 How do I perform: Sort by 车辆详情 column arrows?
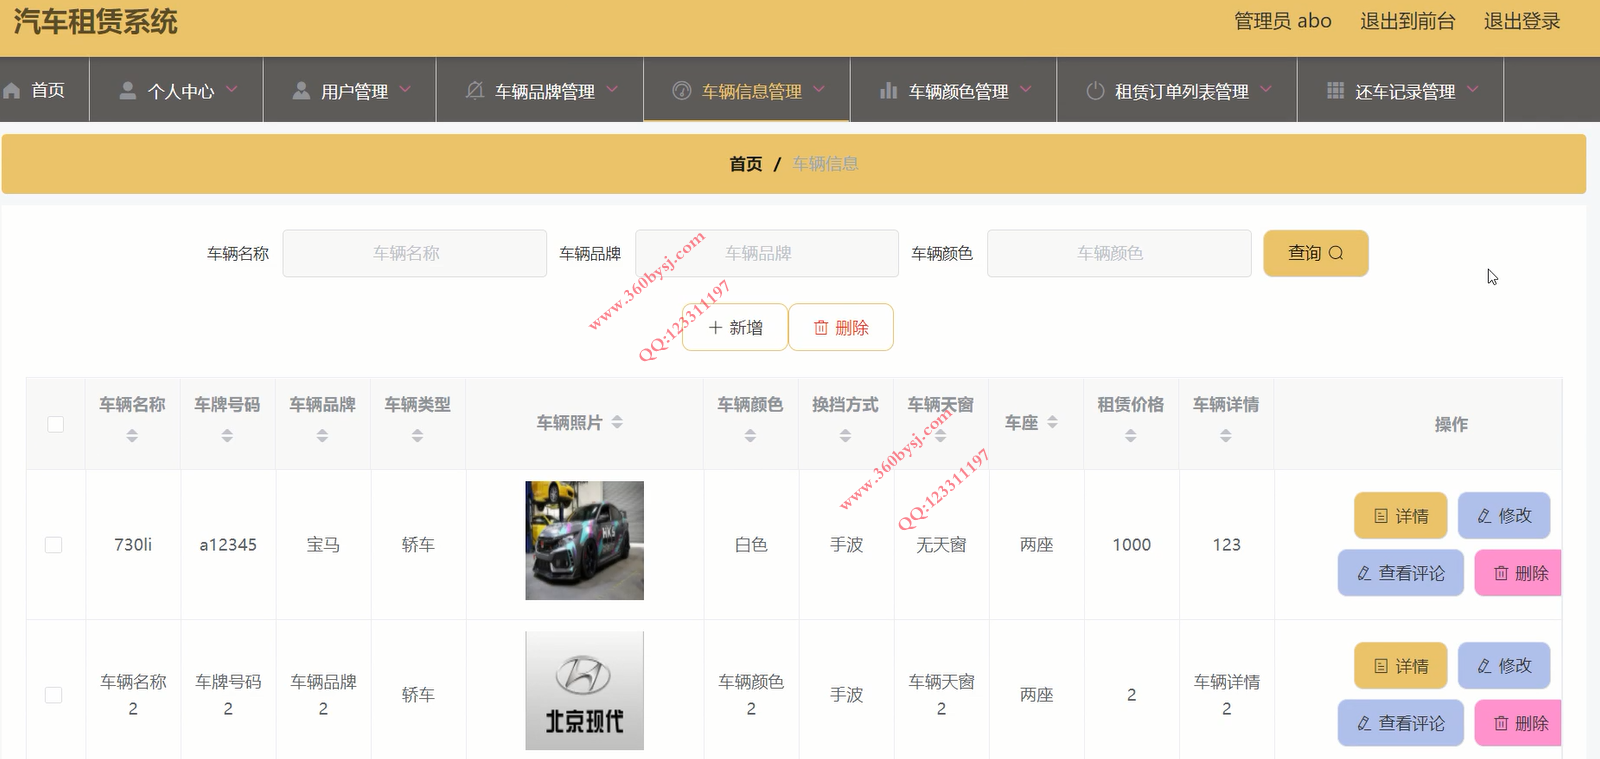click(1225, 436)
